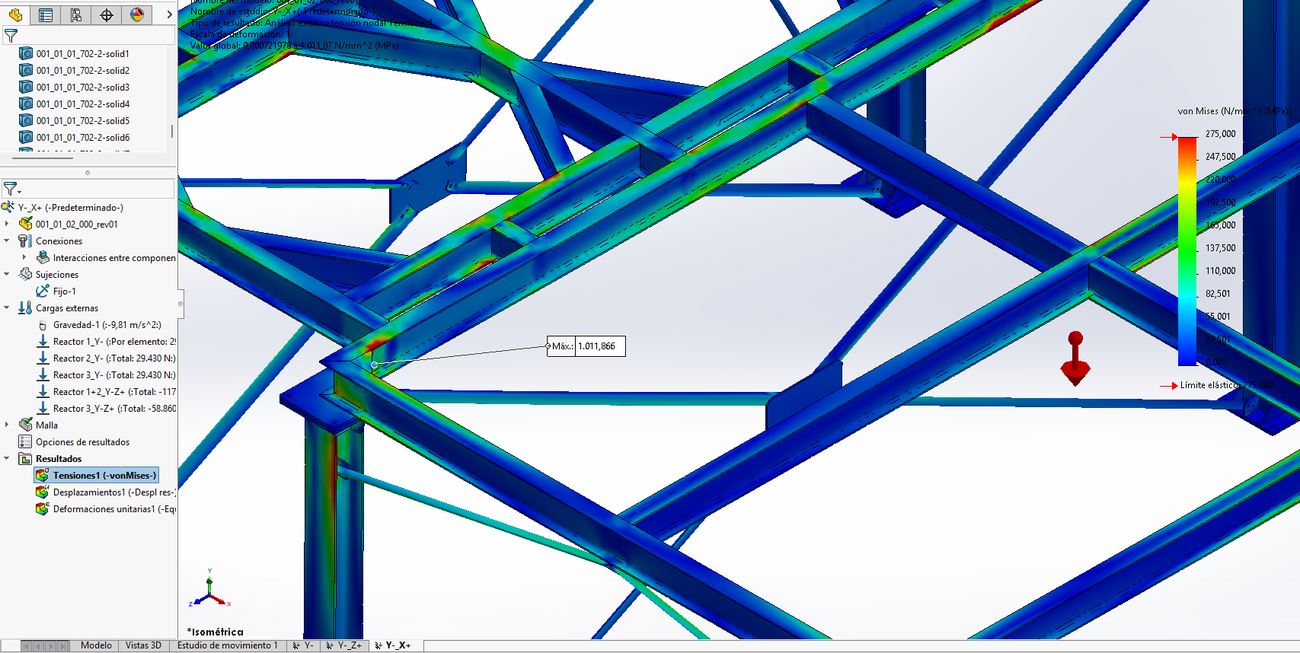Click the Reactor 3_Y- force arrow icon
The width and height of the screenshot is (1300, 653).
(x=43, y=375)
